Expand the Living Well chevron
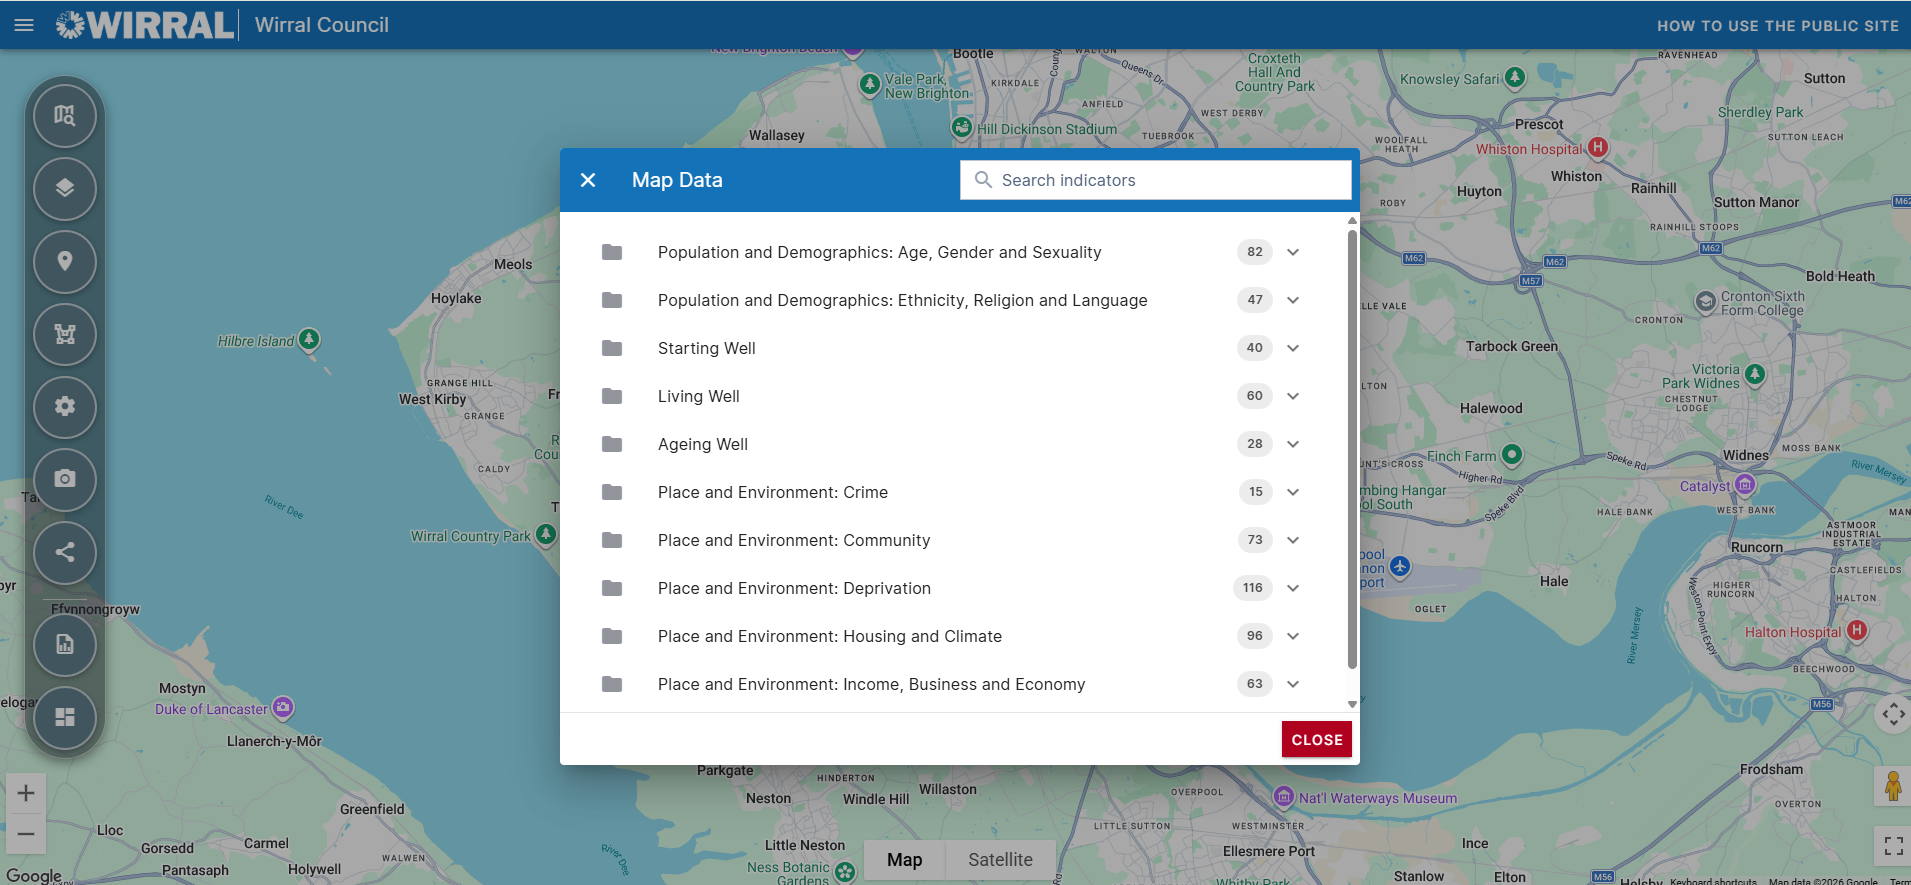The height and width of the screenshot is (885, 1911). (1293, 396)
